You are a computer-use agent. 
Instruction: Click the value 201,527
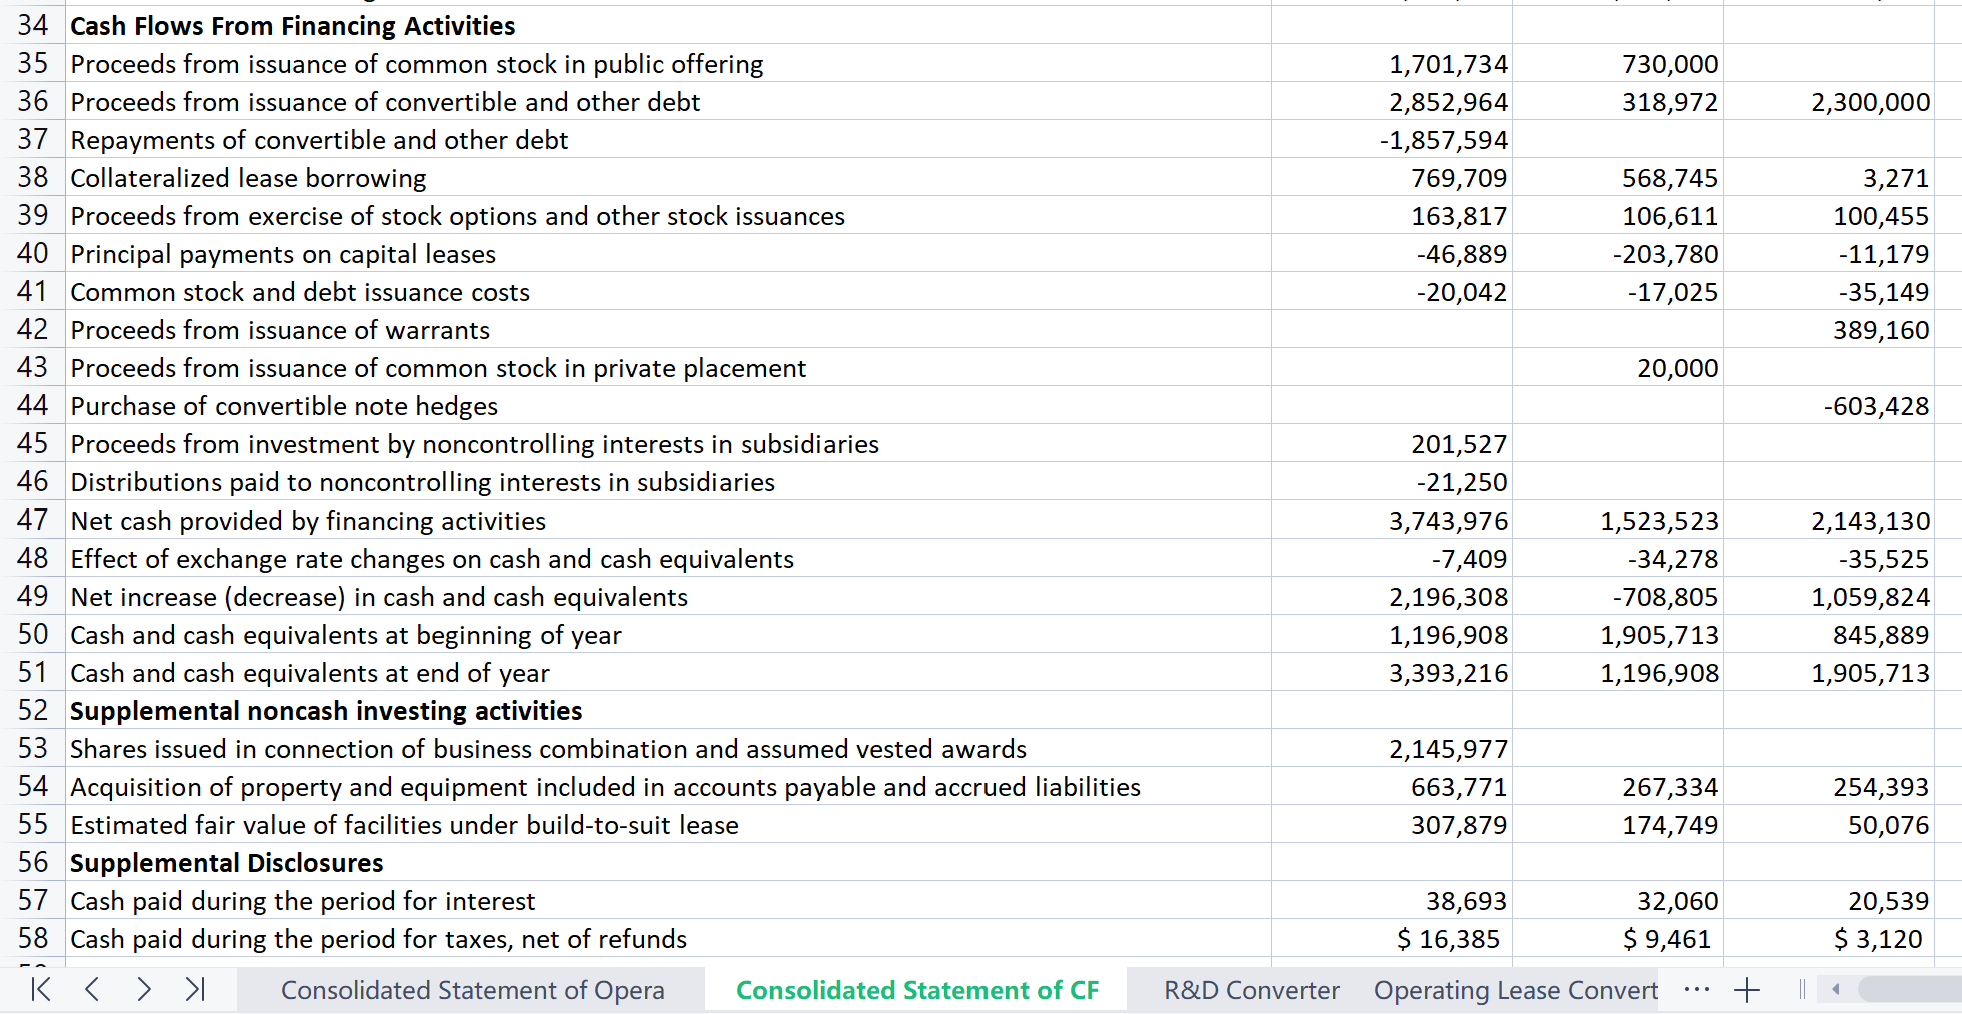click(x=1459, y=444)
